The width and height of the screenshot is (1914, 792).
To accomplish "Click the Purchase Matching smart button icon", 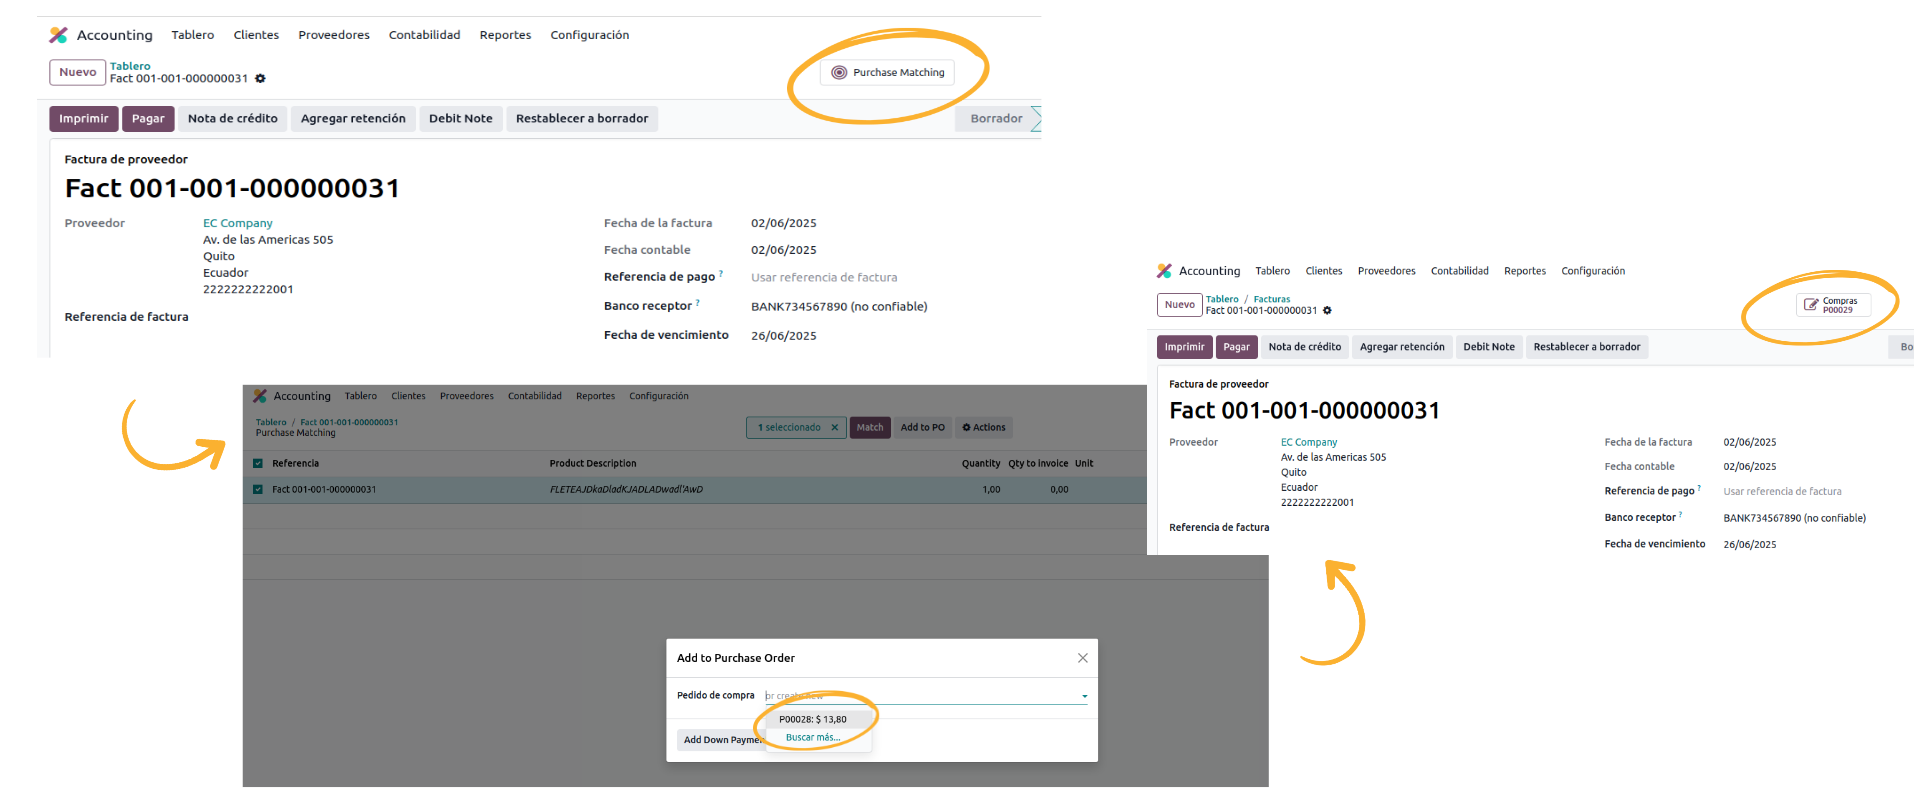I will point(839,73).
